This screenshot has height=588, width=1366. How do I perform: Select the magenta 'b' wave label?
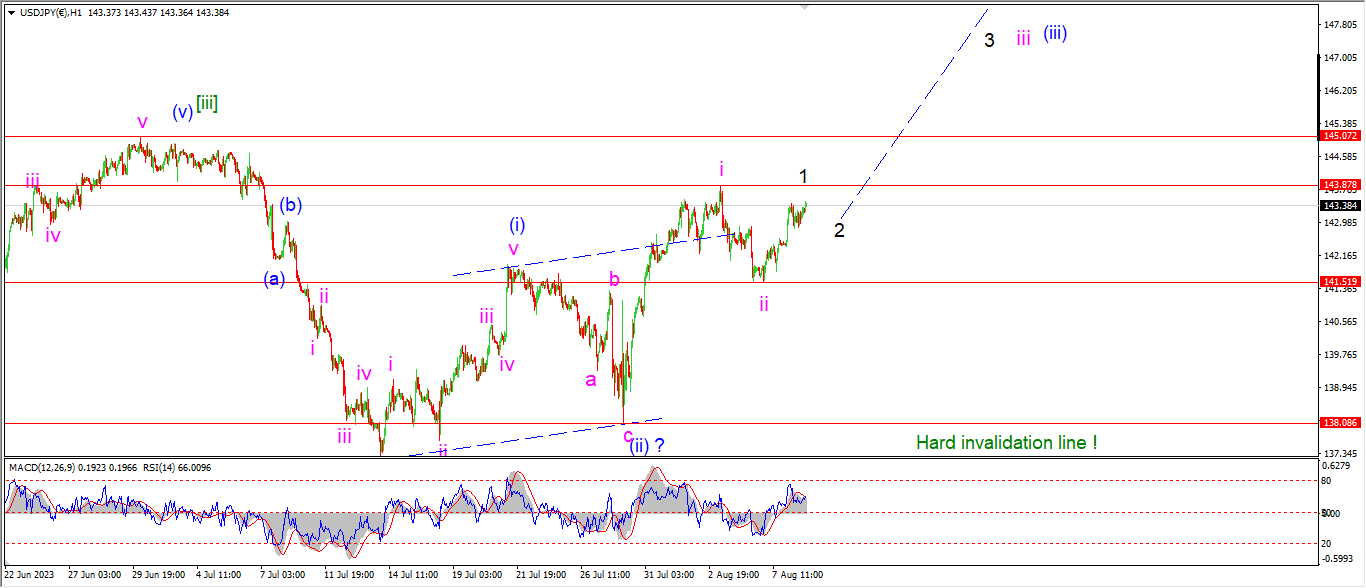615,280
